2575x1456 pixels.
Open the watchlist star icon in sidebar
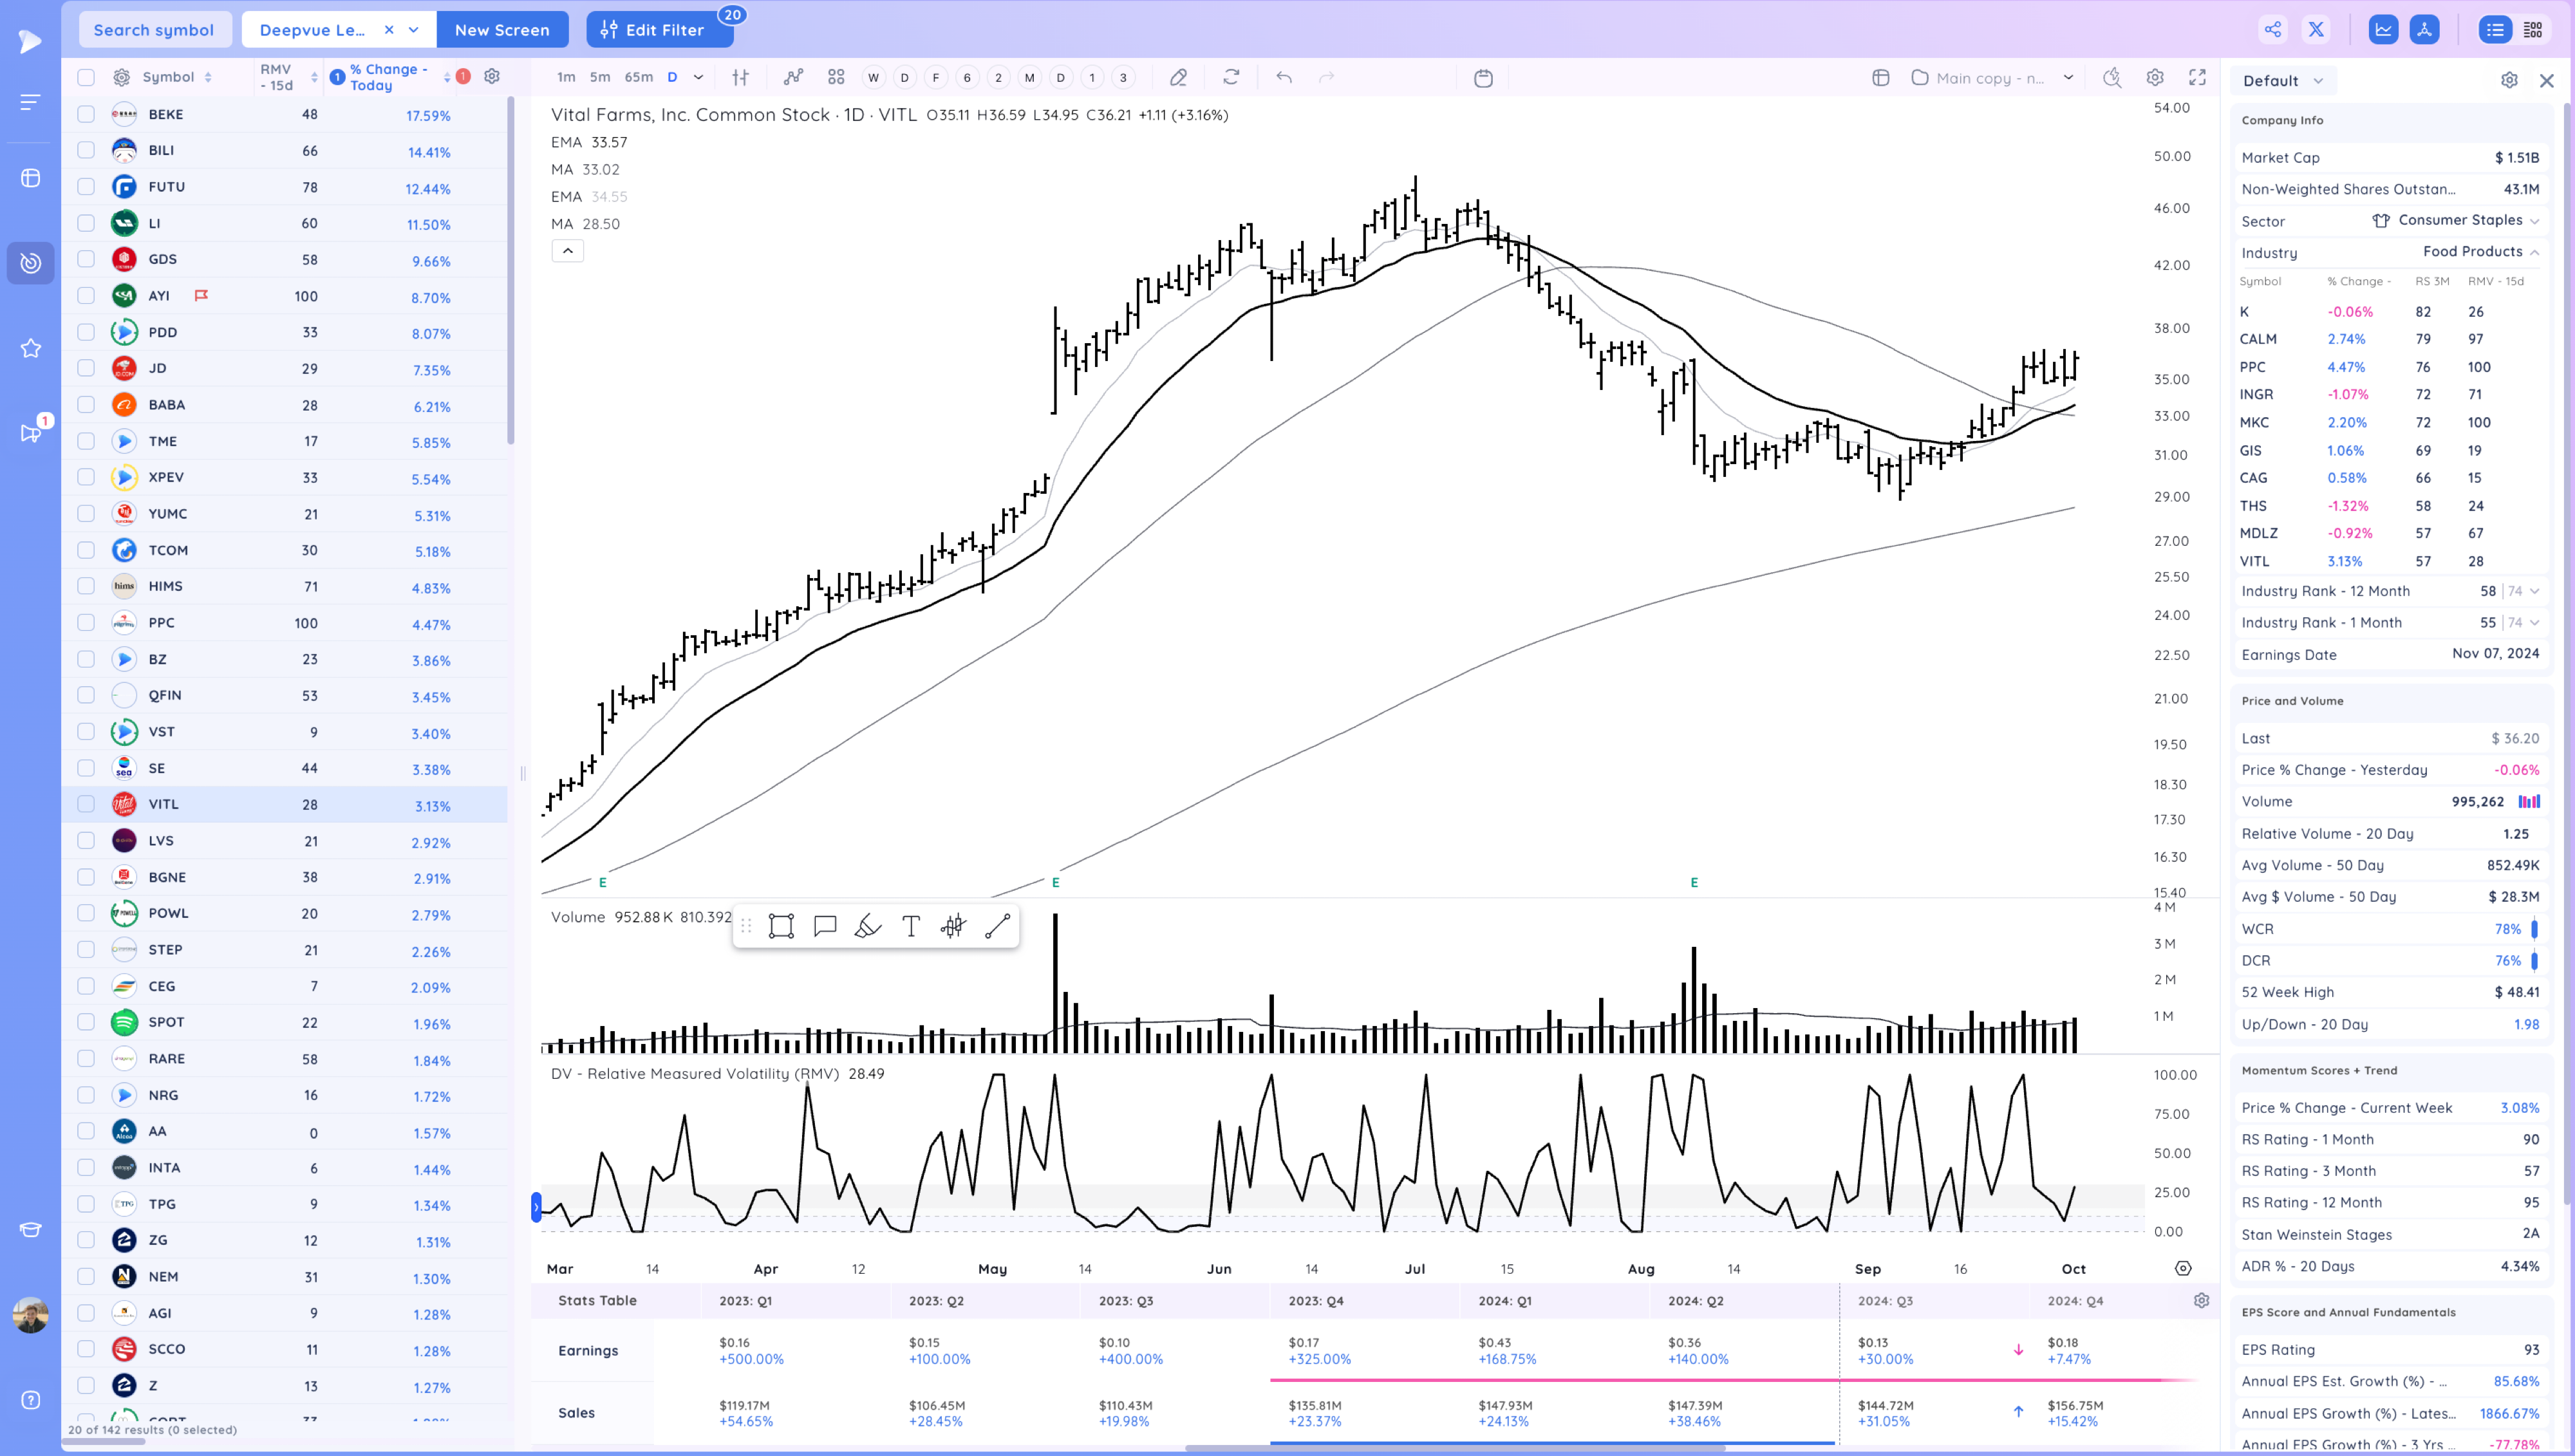point(31,348)
